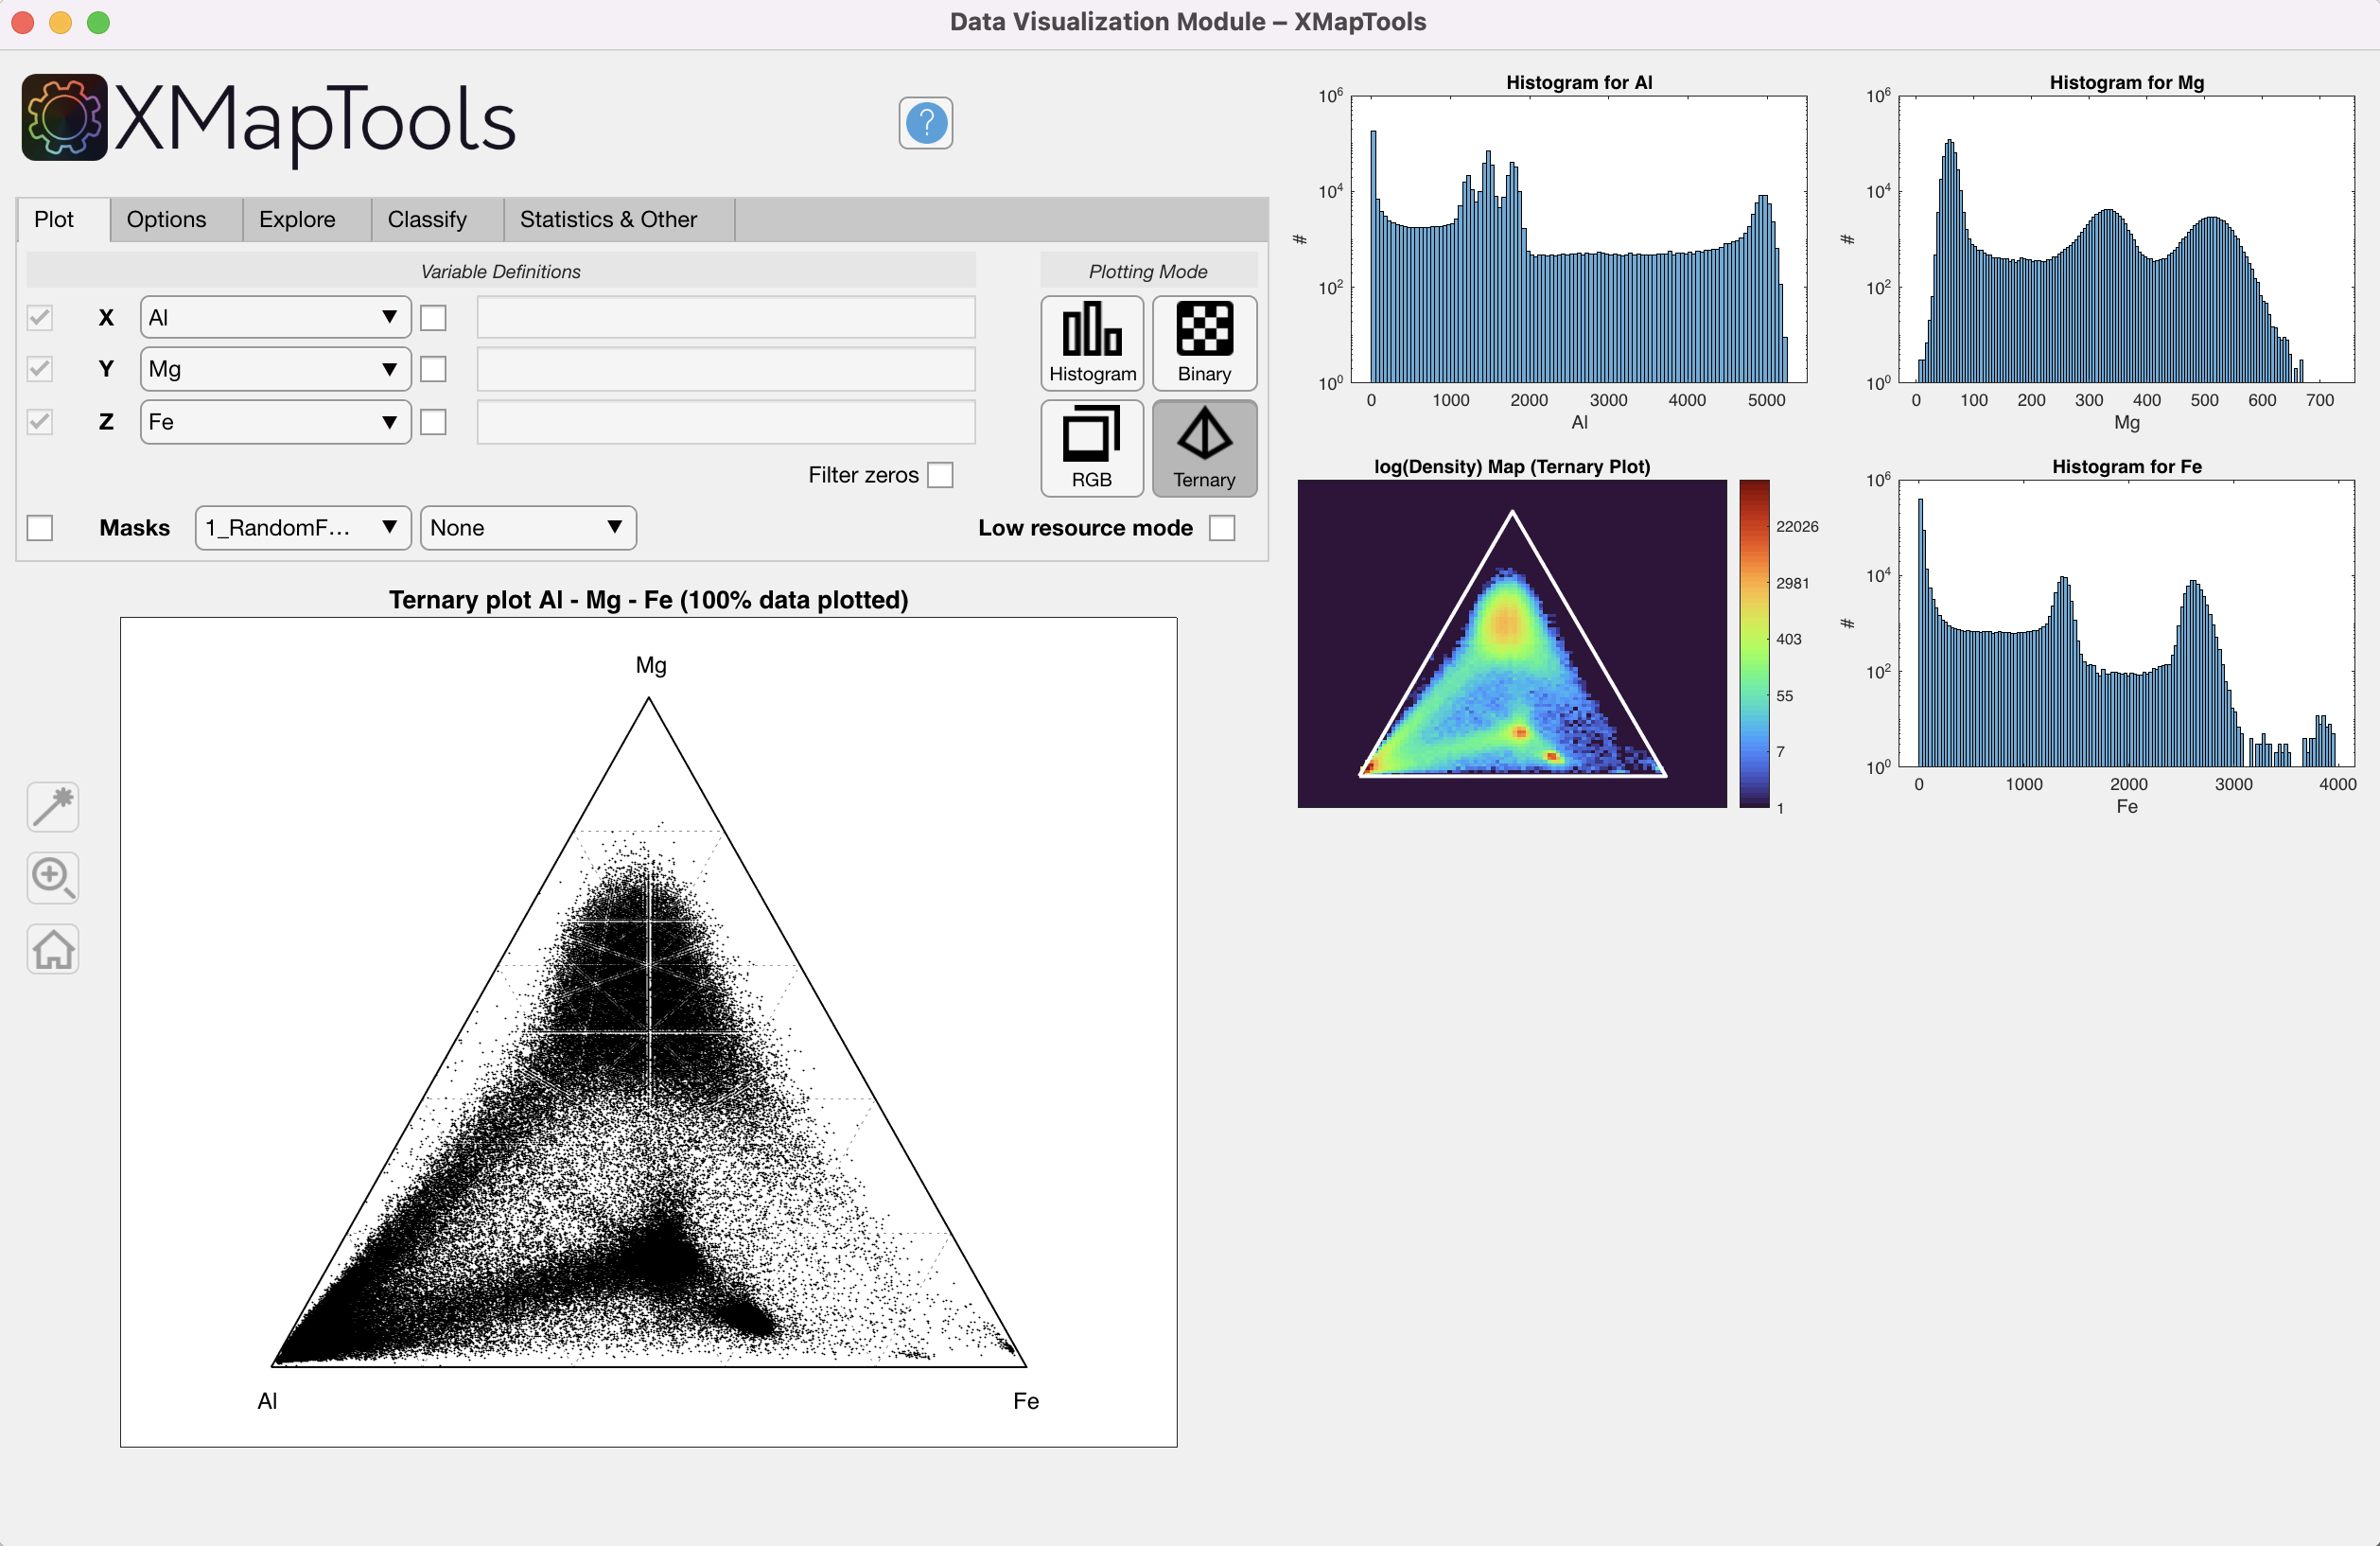The width and height of the screenshot is (2380, 1546).
Task: Open the Statistics & Other tab
Action: click(608, 219)
